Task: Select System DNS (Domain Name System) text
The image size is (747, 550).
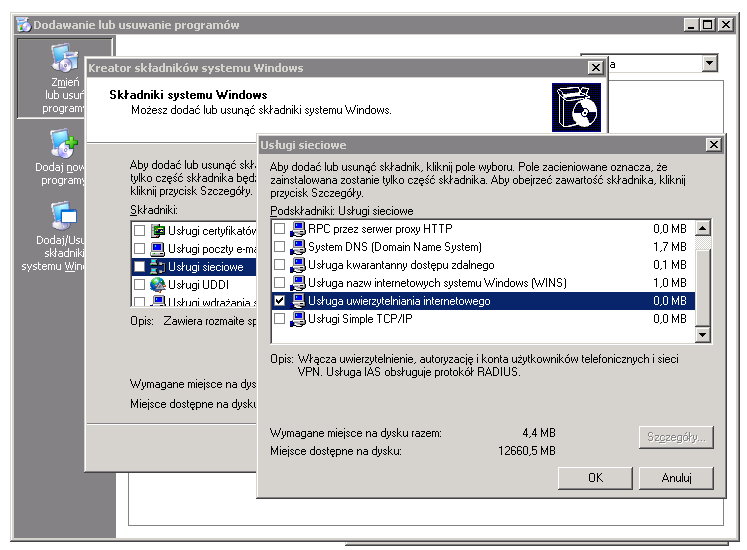Action: point(395,247)
